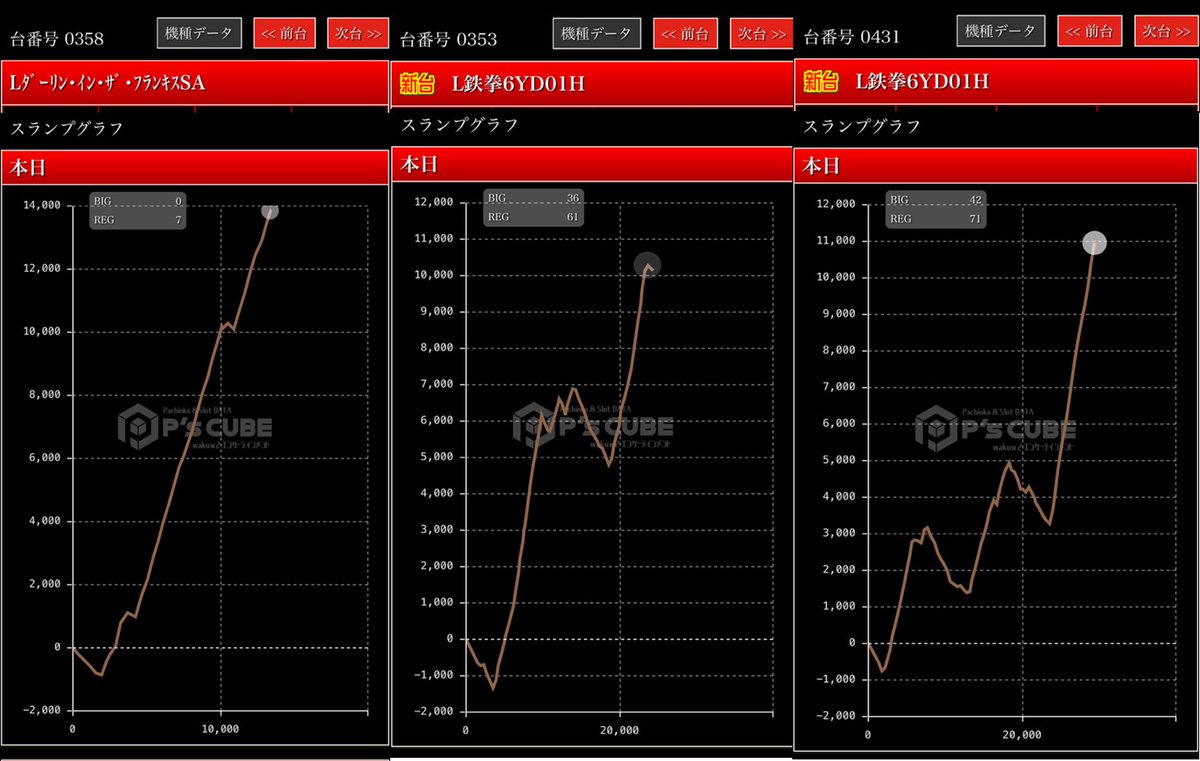1200x761 pixels.
Task: Click the graph endpoint marker for machine 0358
Action: (x=269, y=210)
